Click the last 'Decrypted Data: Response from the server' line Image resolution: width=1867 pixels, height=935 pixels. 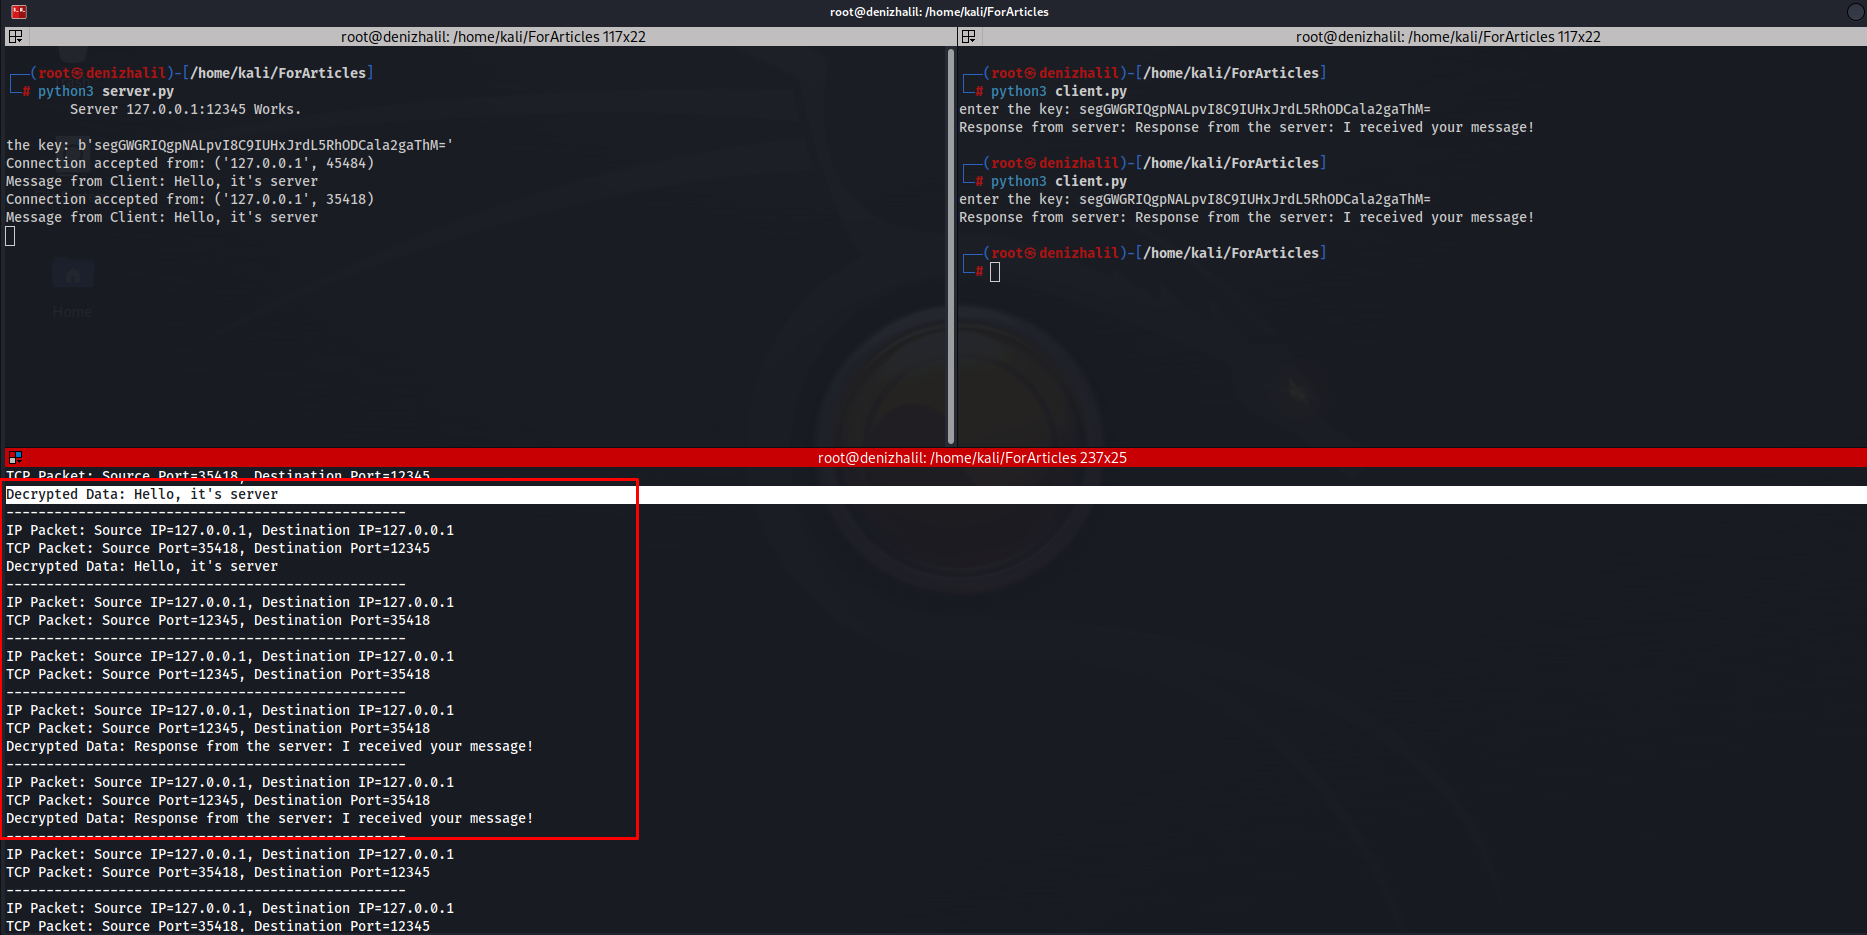pyautogui.click(x=269, y=818)
